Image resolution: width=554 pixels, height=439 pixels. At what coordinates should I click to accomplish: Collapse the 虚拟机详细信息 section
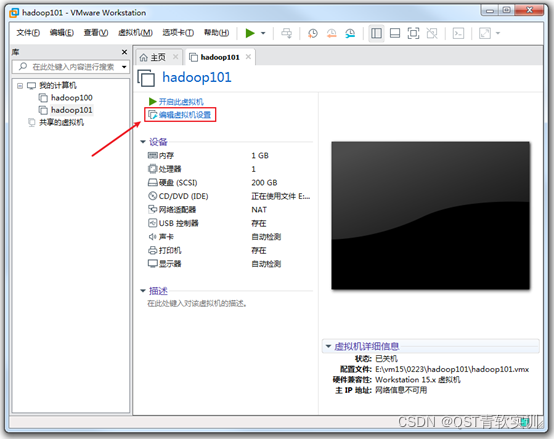(328, 346)
